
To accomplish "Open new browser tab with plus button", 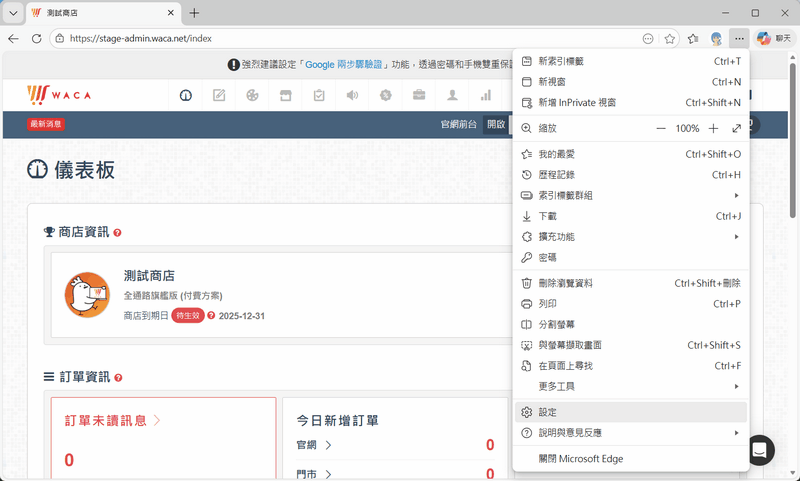I will (x=194, y=13).
